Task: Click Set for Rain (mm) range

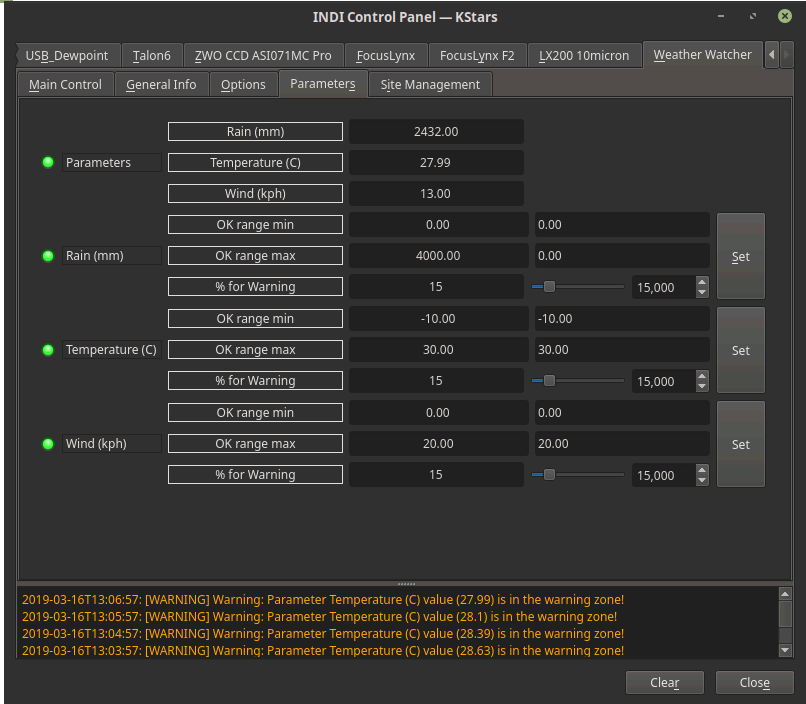Action: pos(741,256)
